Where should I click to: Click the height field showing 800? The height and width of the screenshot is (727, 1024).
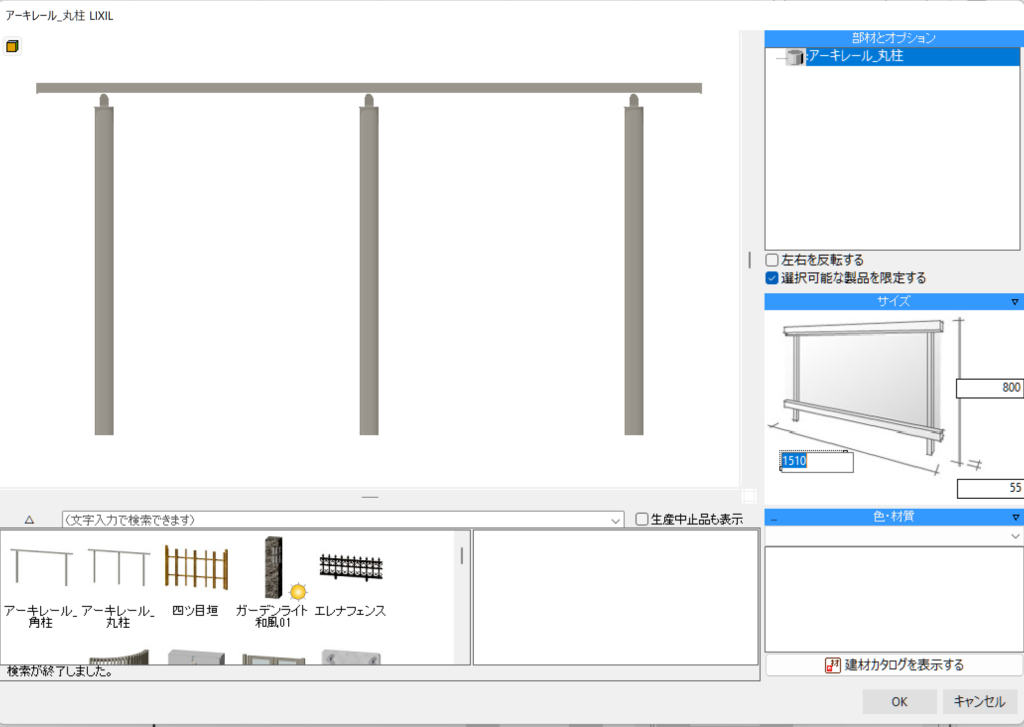click(x=989, y=389)
